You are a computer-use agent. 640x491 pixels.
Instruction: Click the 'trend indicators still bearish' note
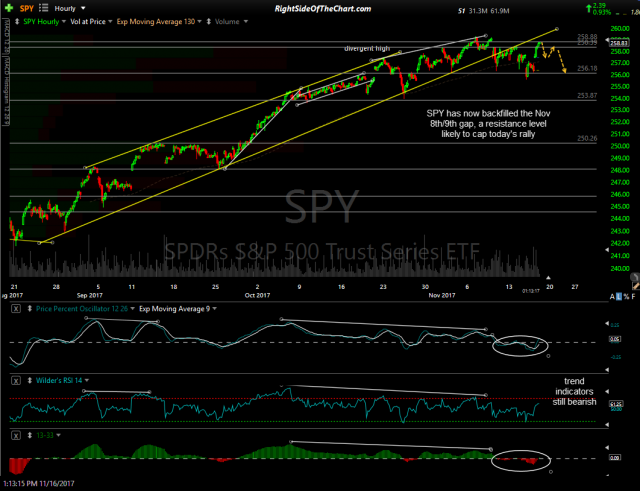[574, 391]
